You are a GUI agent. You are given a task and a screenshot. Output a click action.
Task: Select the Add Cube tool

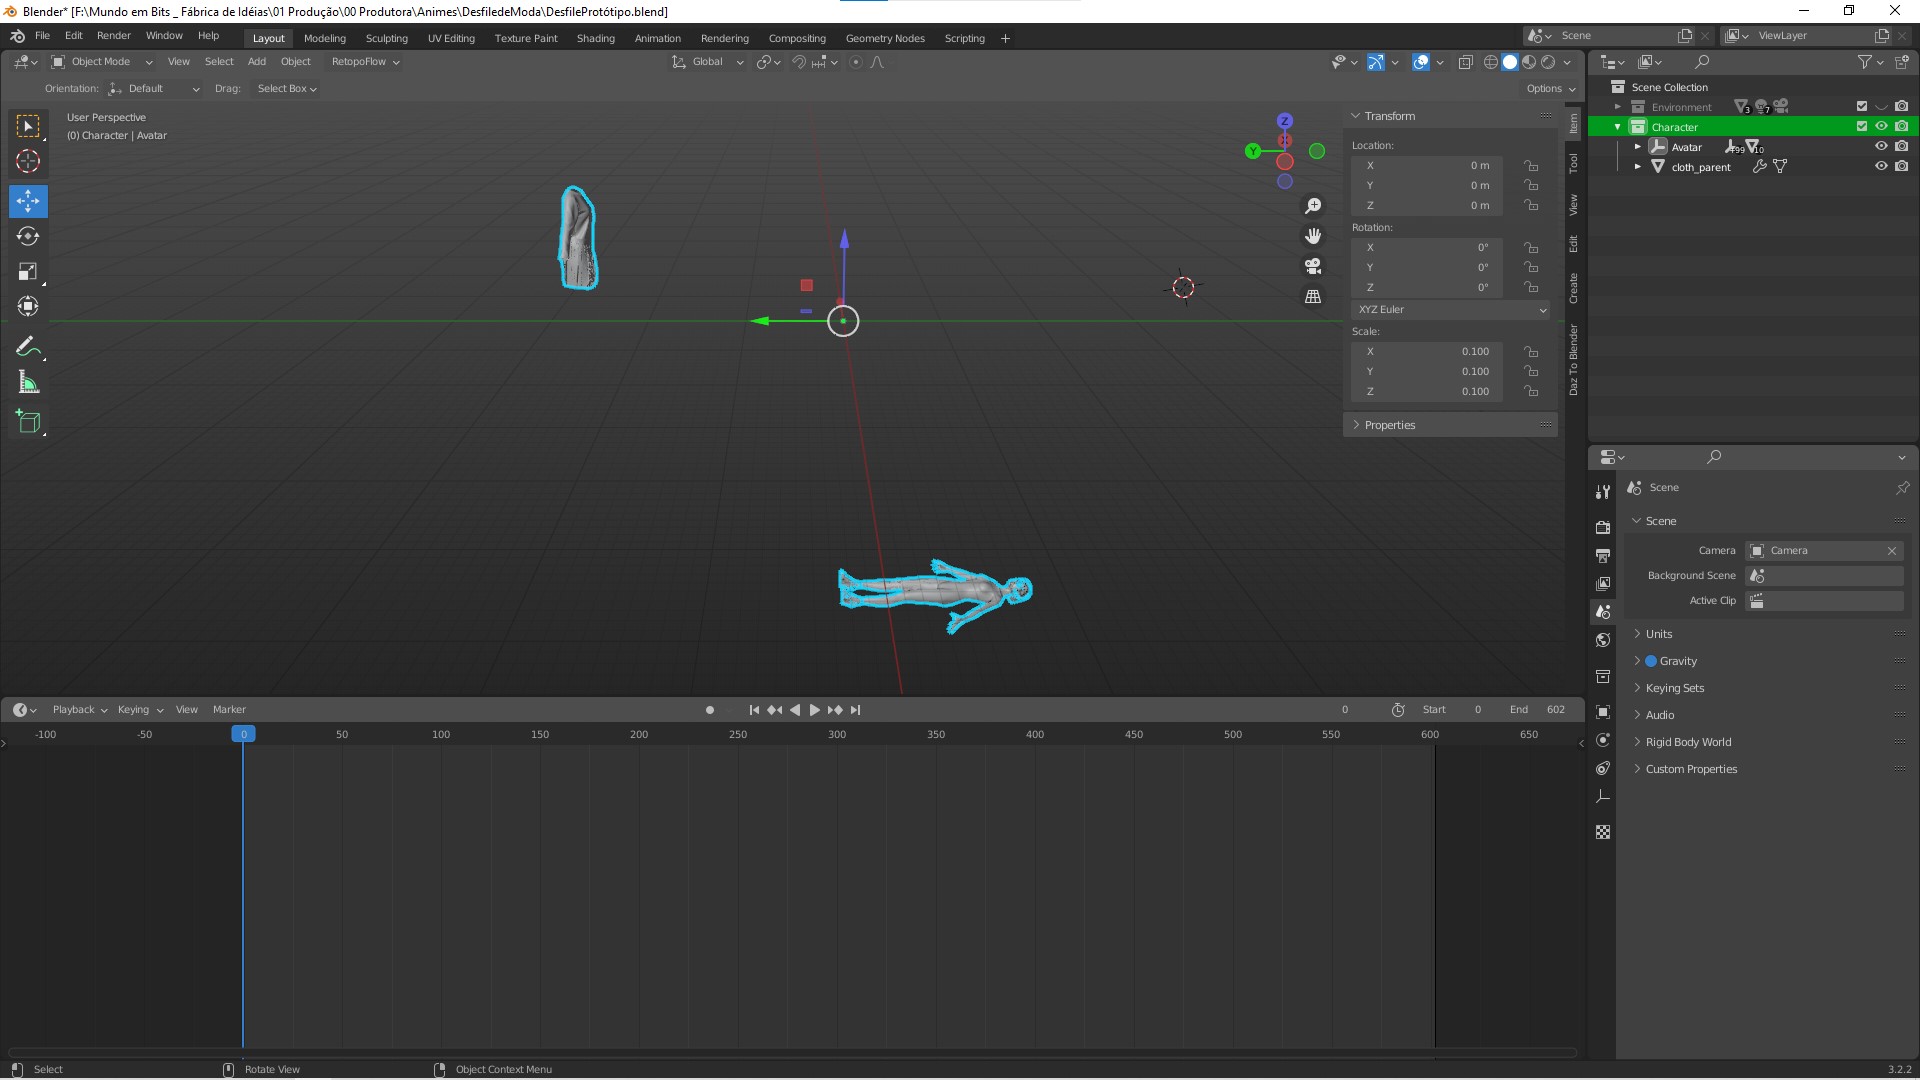tap(28, 422)
